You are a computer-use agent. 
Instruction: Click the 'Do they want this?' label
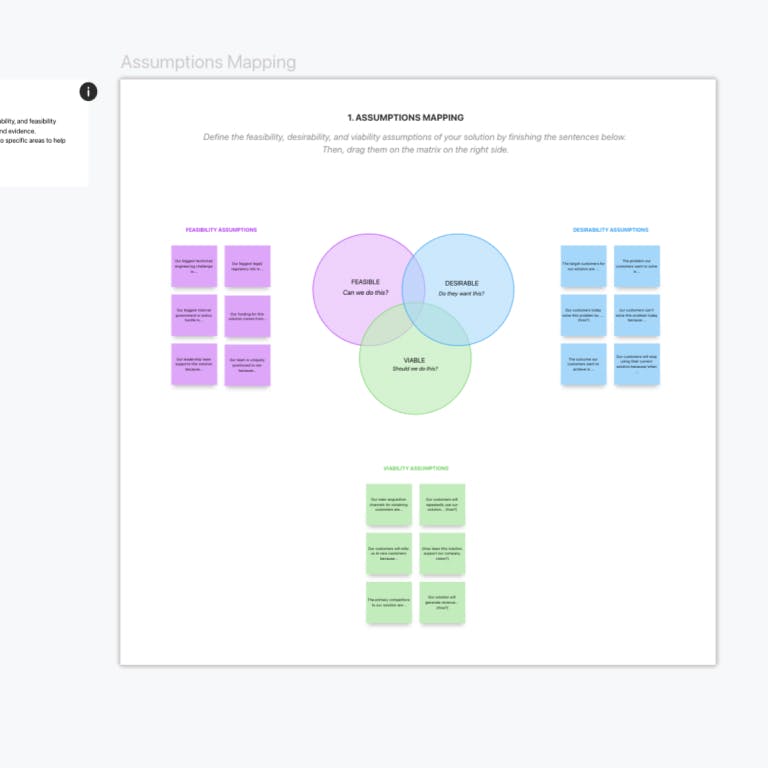[x=461, y=293]
